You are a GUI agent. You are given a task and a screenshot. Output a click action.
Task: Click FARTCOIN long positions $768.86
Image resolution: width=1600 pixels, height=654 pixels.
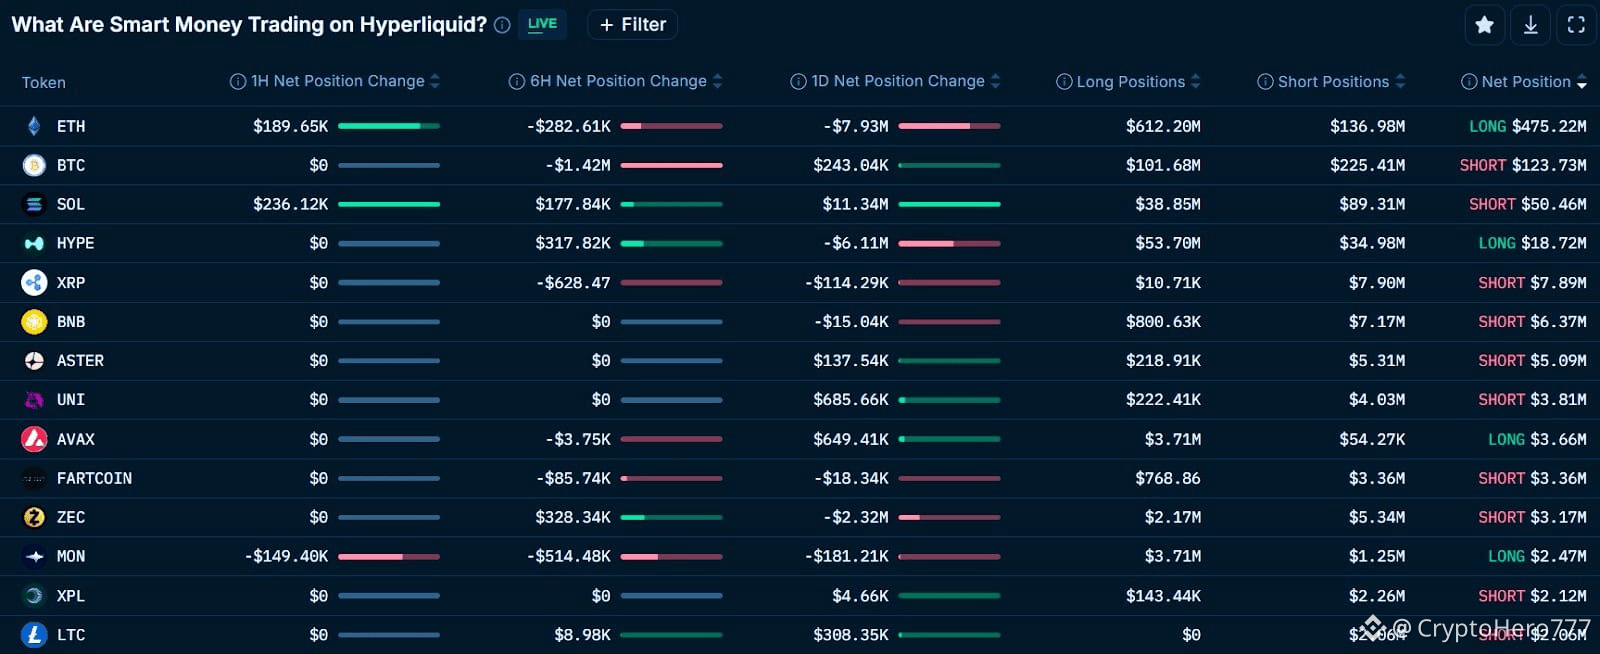(x=1168, y=479)
